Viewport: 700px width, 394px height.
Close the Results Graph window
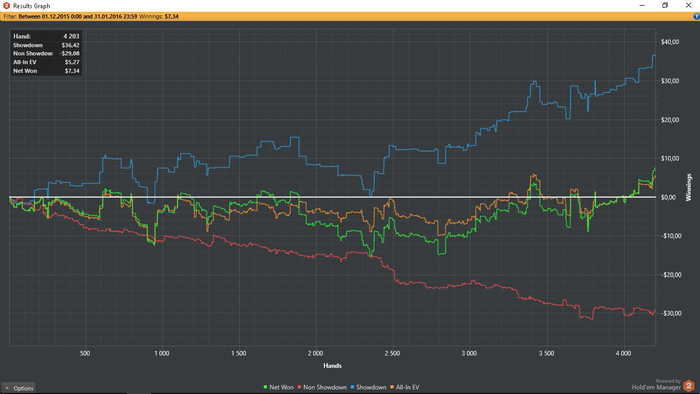pyautogui.click(x=688, y=5)
